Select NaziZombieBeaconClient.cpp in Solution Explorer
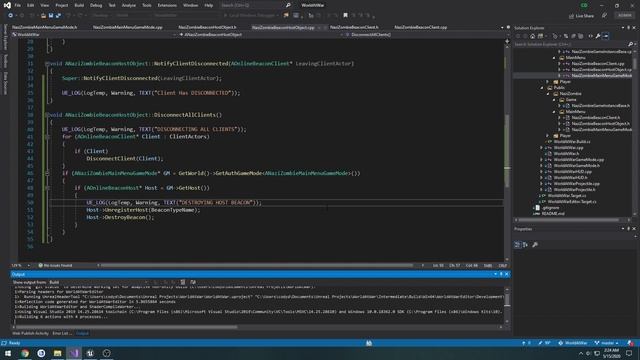640x360 pixels. [598, 64]
